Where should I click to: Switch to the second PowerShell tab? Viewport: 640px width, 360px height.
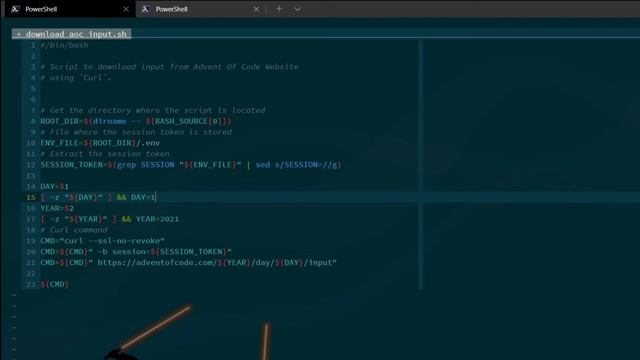[x=200, y=9]
